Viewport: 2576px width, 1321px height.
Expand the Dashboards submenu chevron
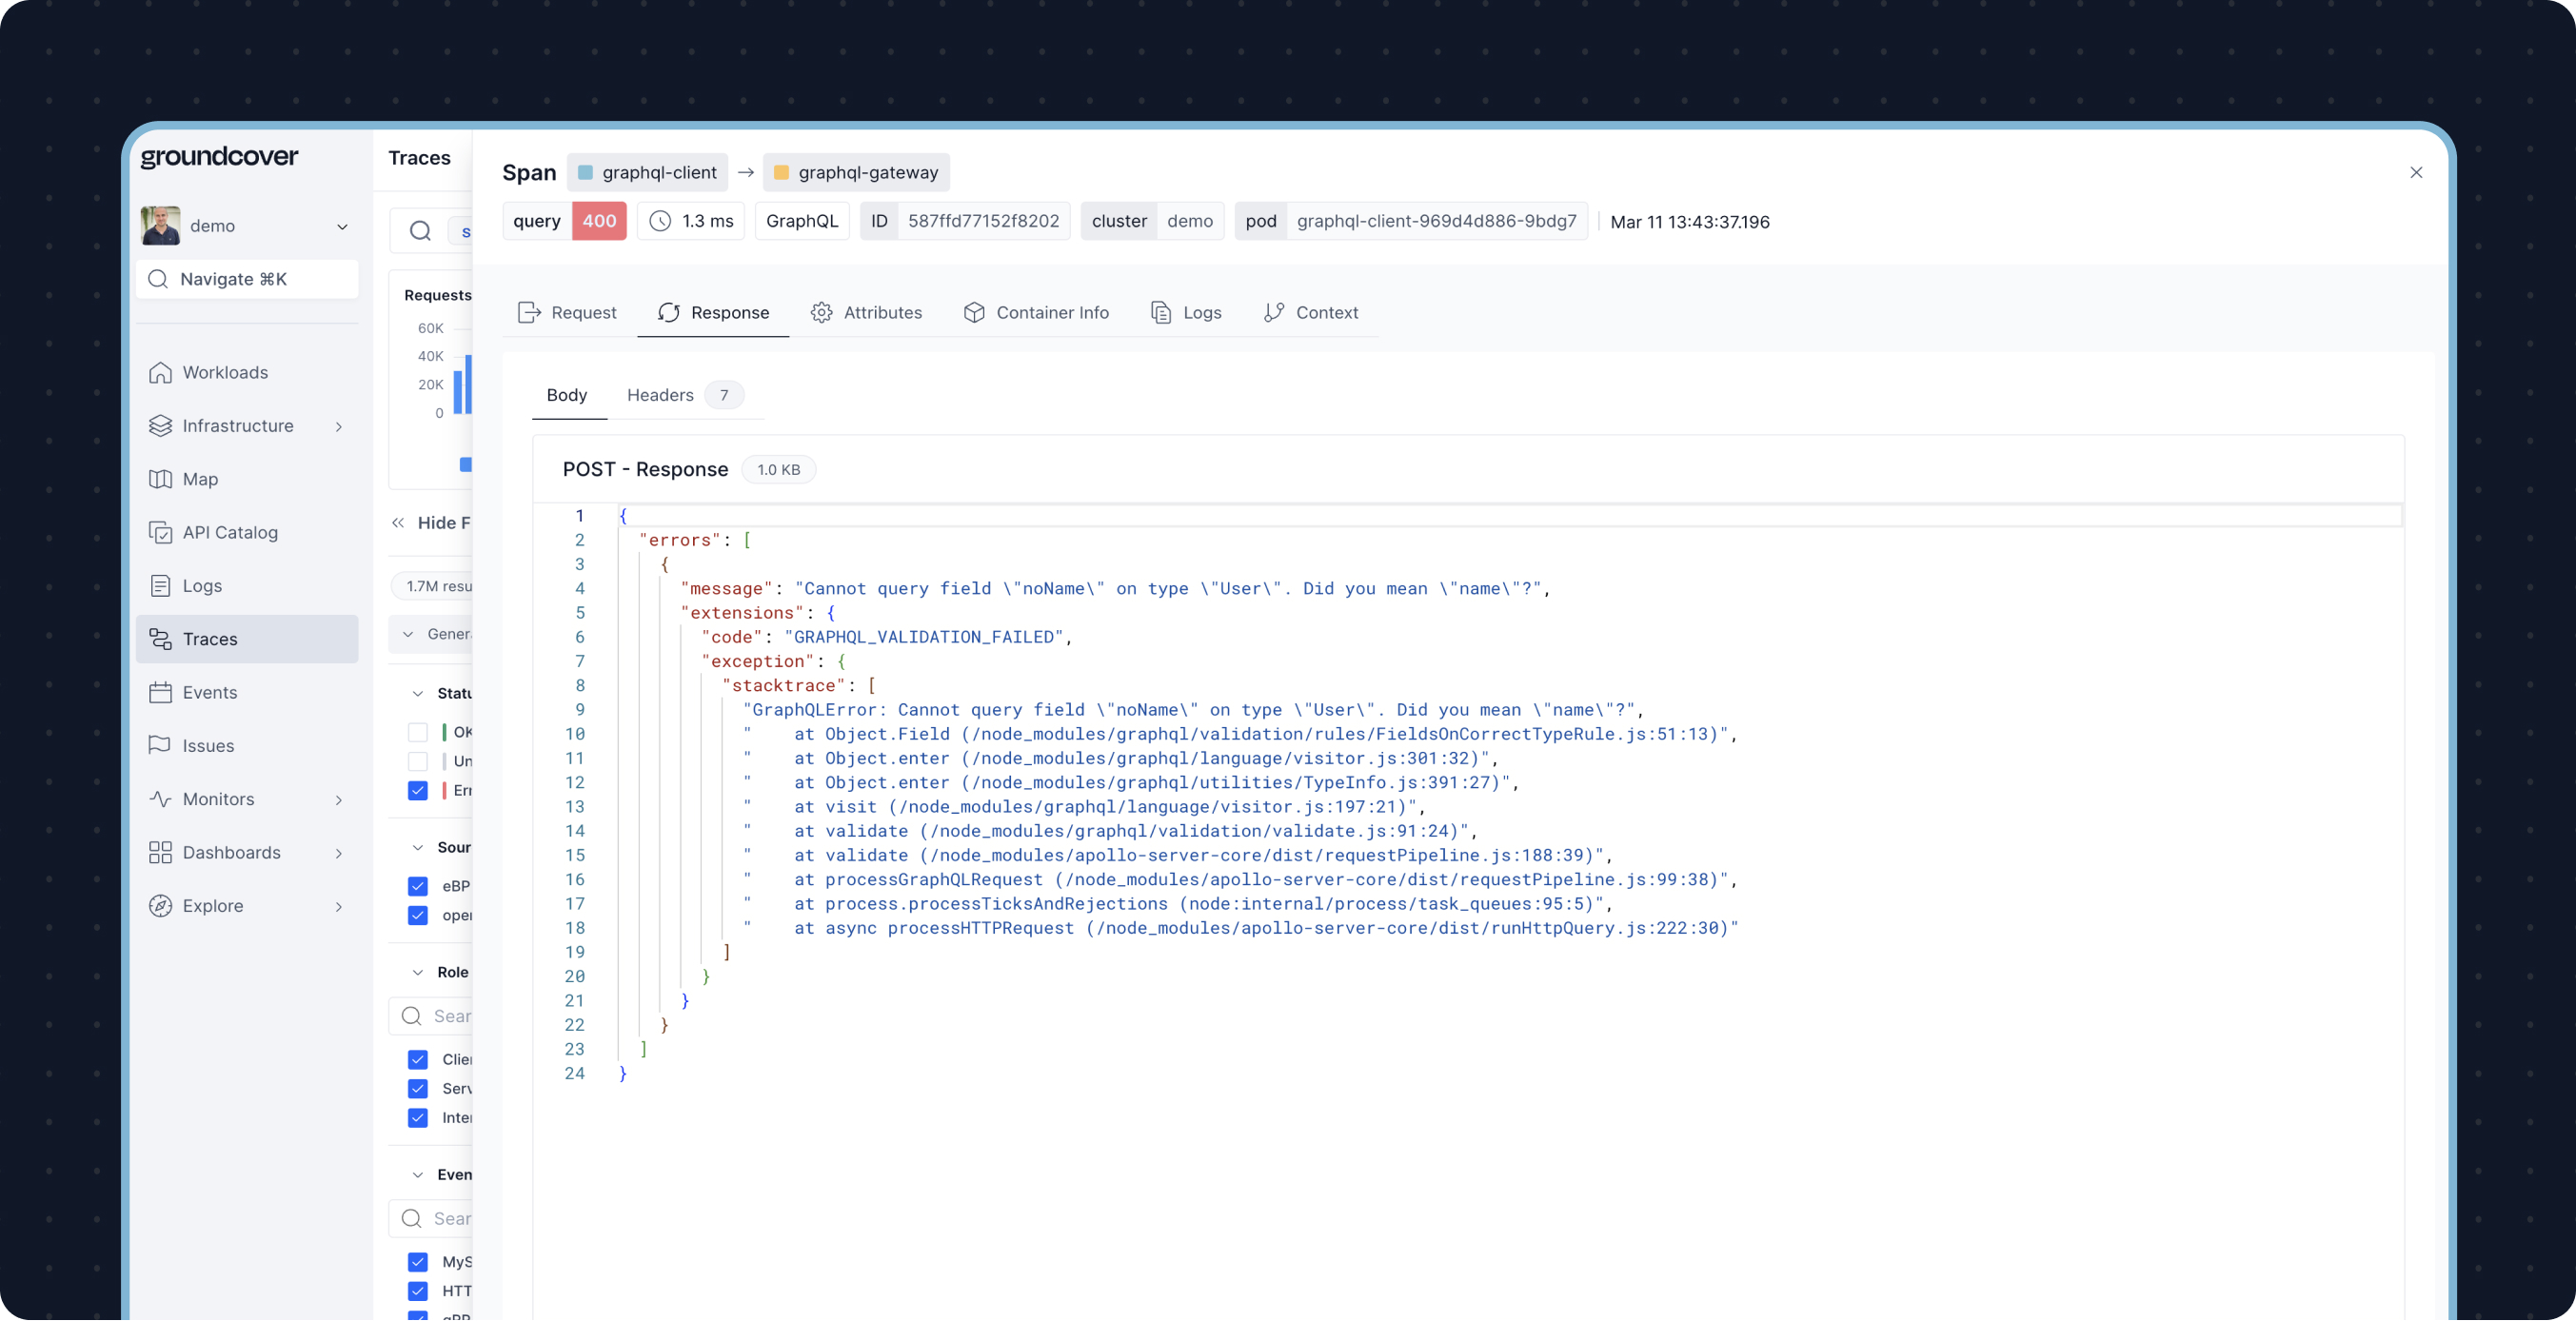click(x=339, y=853)
